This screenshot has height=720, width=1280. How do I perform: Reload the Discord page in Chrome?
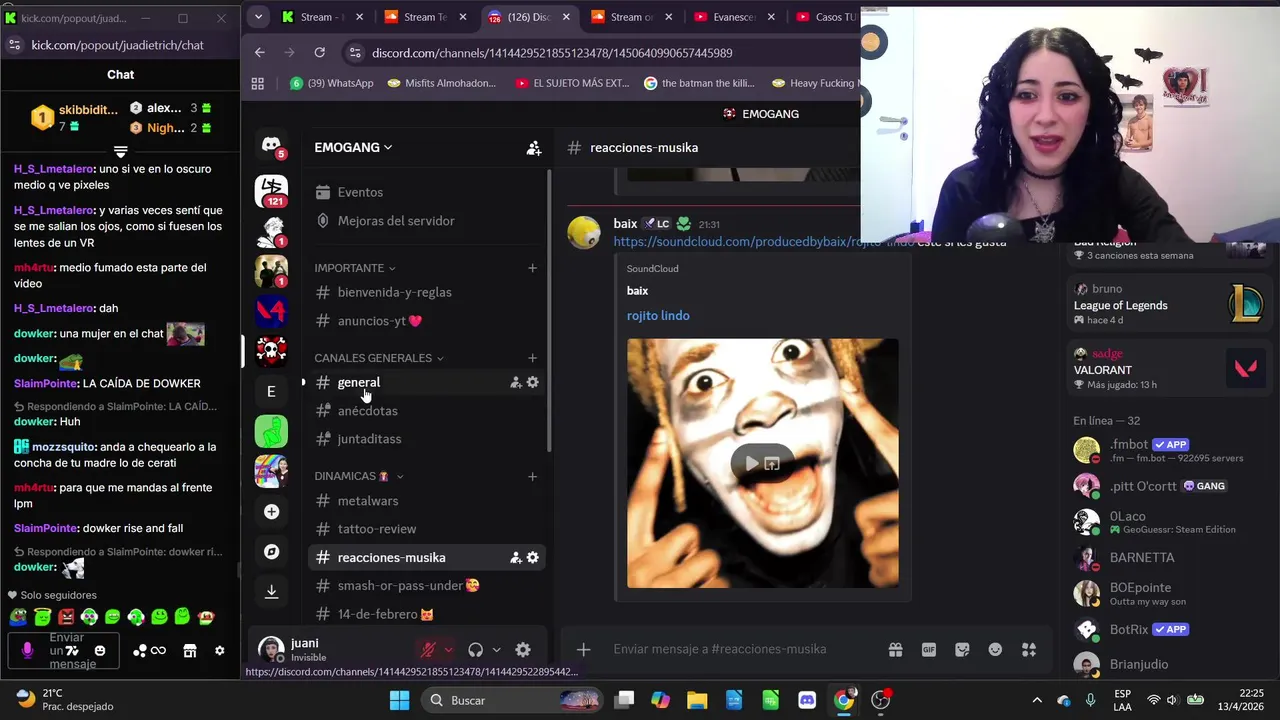[319, 52]
